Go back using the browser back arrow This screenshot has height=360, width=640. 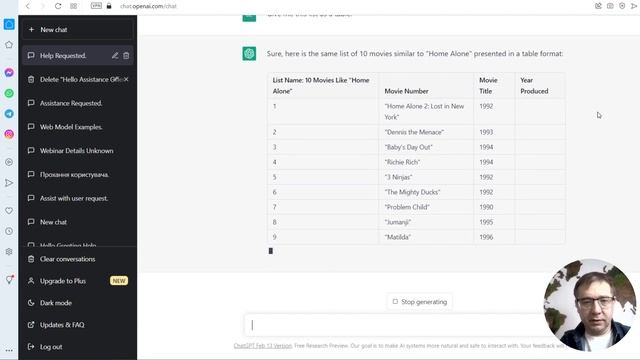click(28, 6)
